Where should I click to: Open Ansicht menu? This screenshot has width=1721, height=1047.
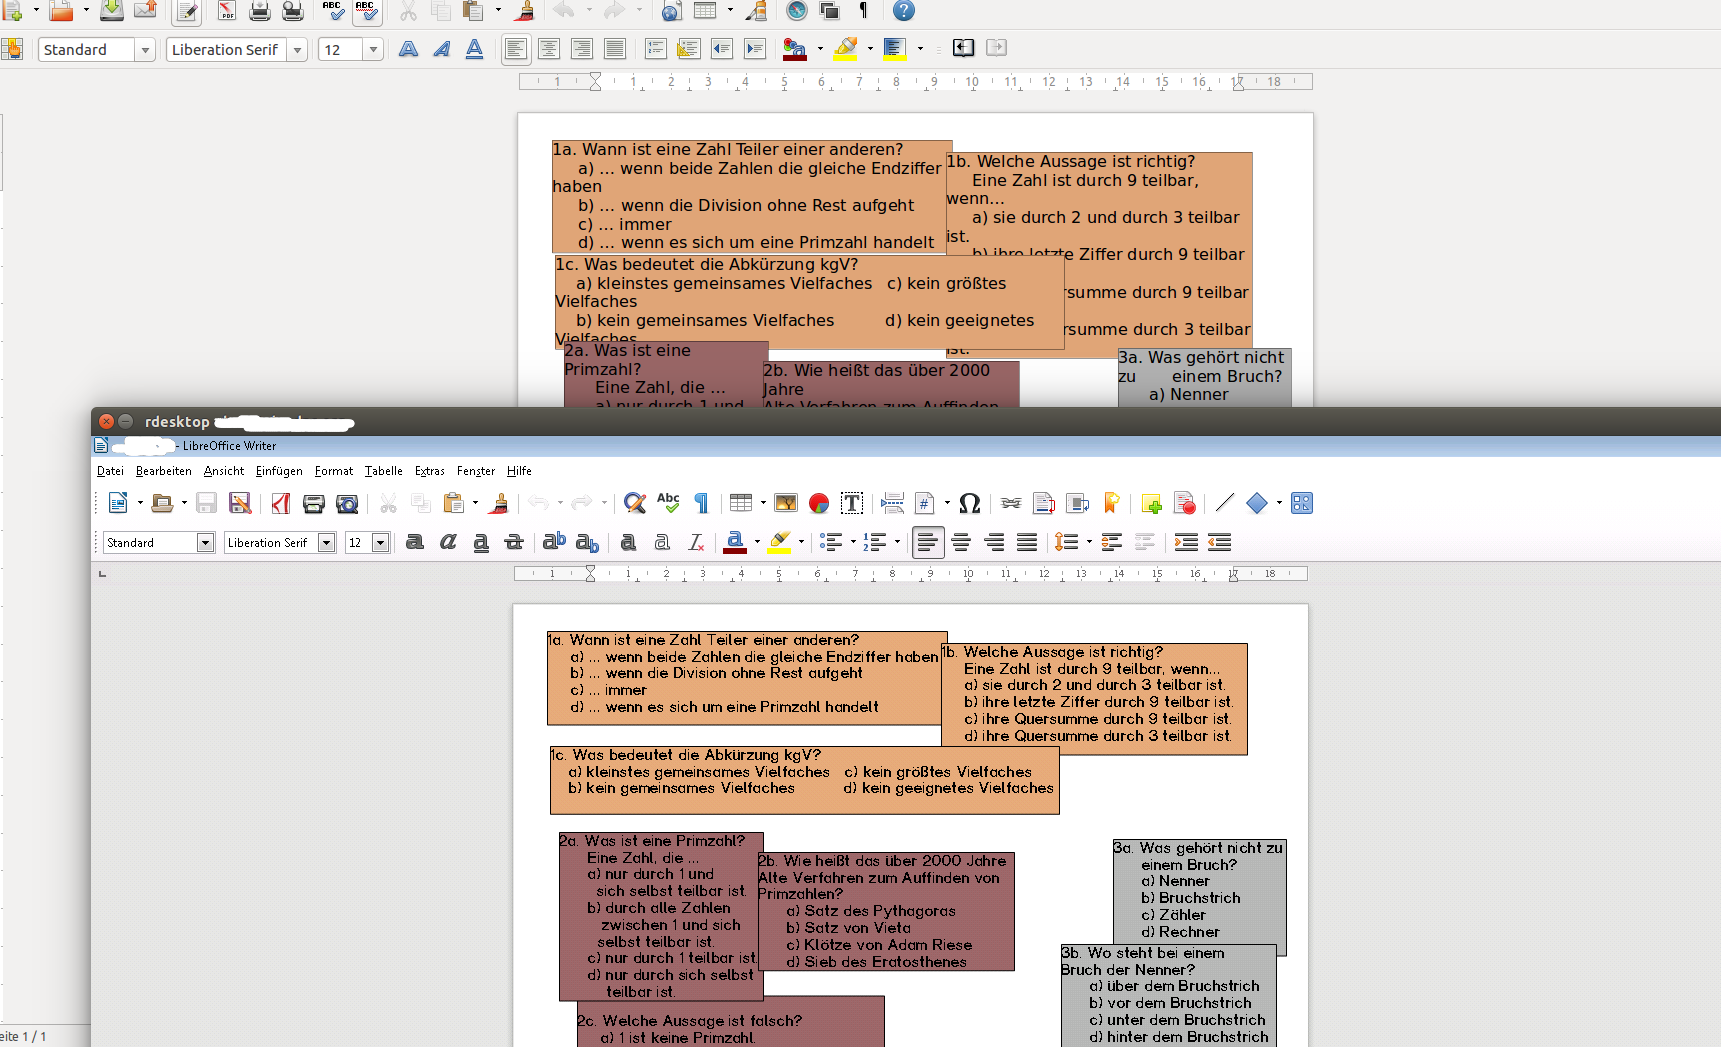coord(223,471)
